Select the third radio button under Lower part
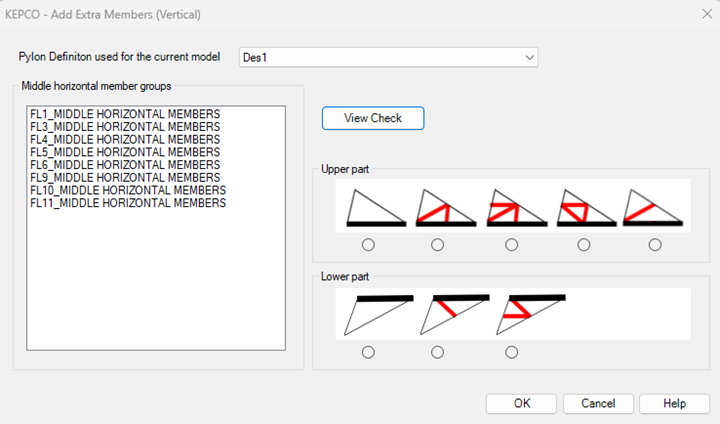This screenshot has width=720, height=424. pyautogui.click(x=512, y=352)
